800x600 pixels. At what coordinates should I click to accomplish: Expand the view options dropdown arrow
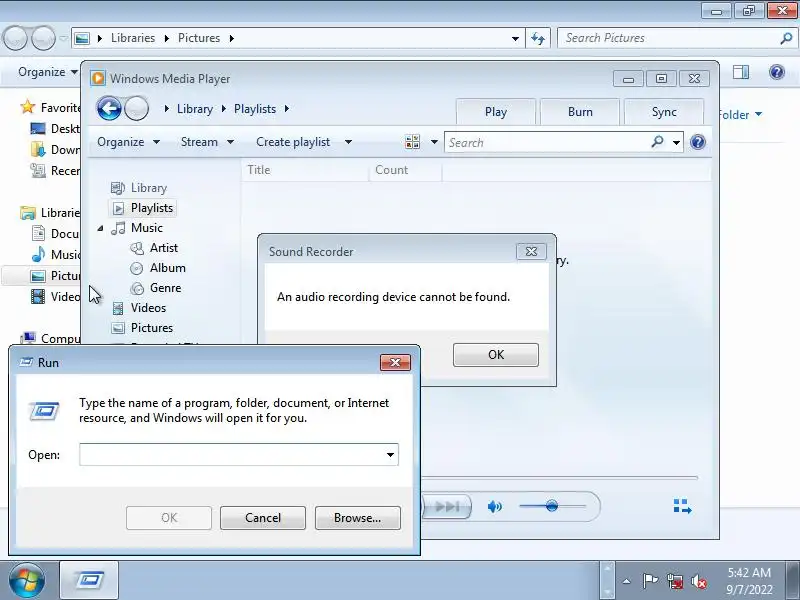pyautogui.click(x=434, y=142)
